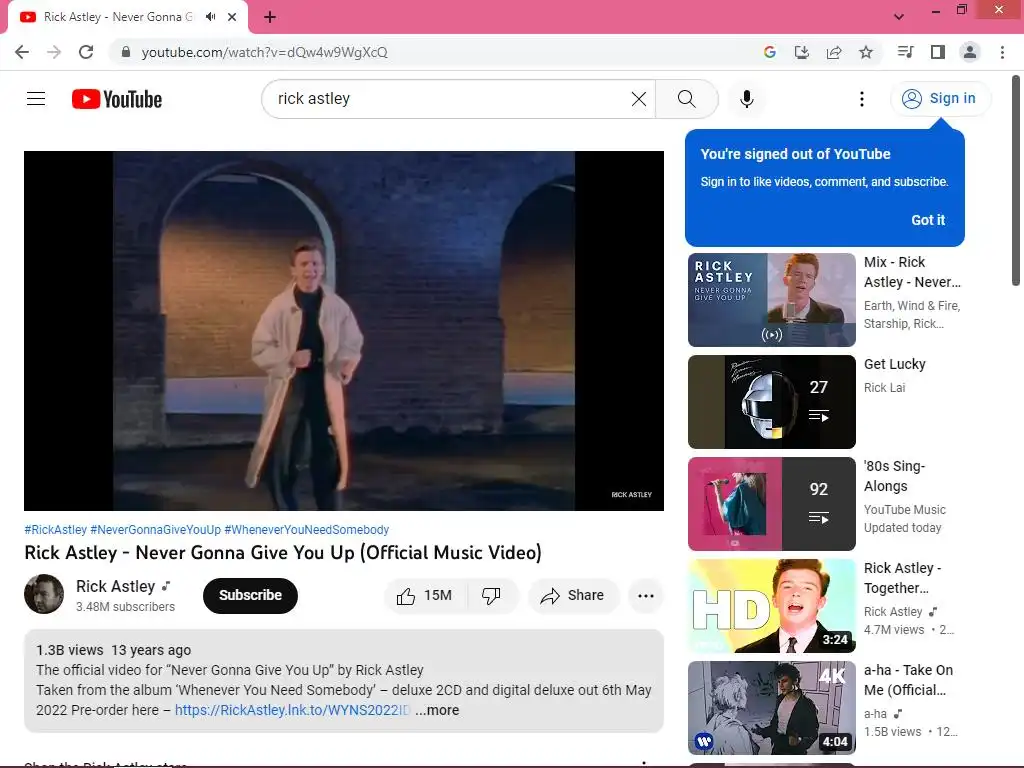Mute tab via speaker icon

point(210,17)
